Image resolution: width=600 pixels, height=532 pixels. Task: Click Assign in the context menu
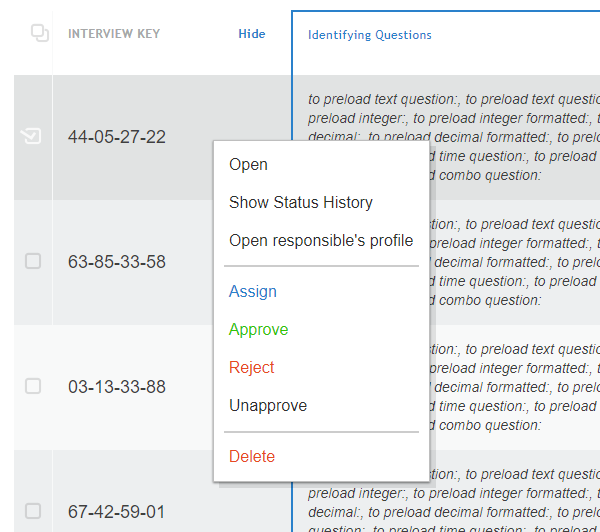pos(252,292)
